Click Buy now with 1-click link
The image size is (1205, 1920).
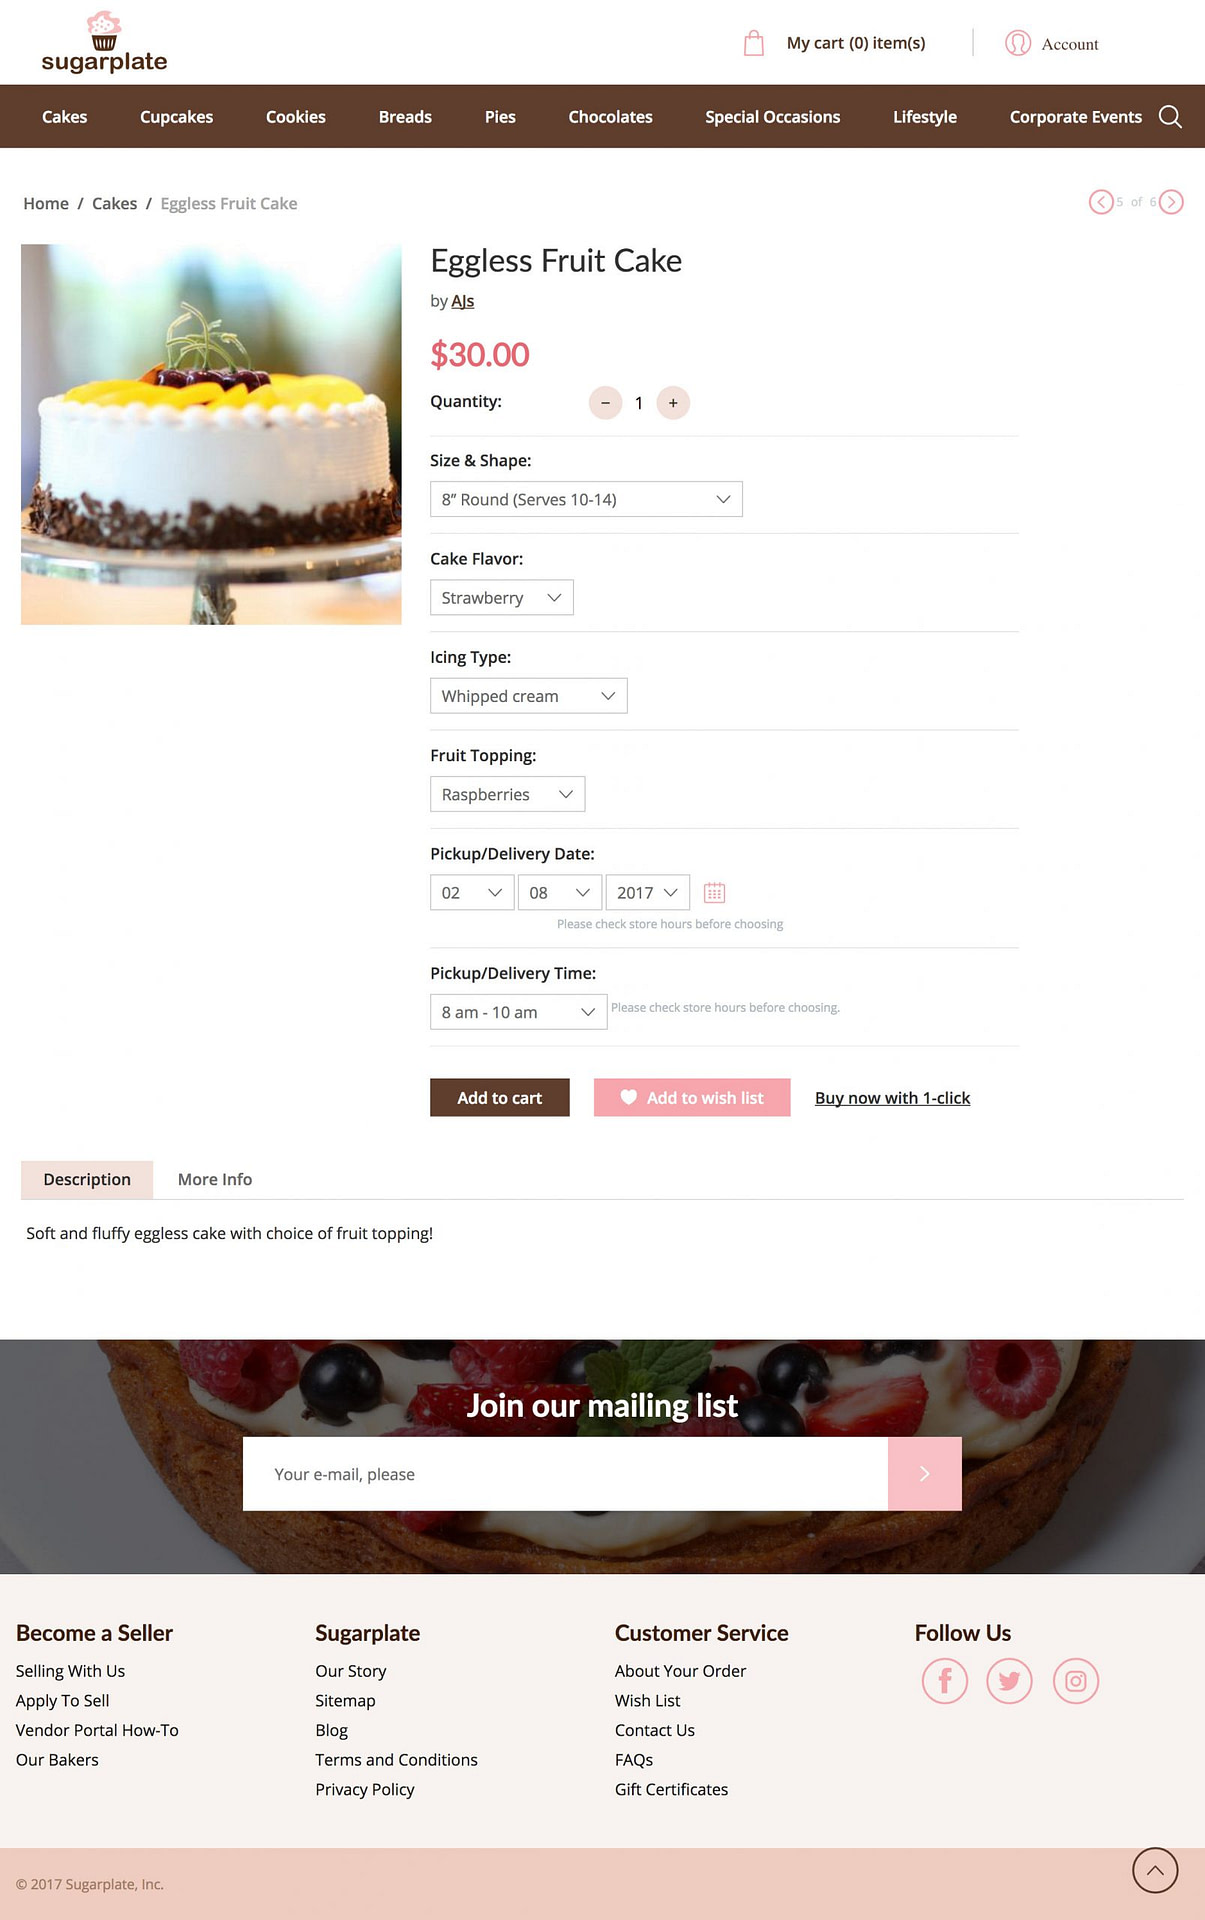[x=892, y=1098]
